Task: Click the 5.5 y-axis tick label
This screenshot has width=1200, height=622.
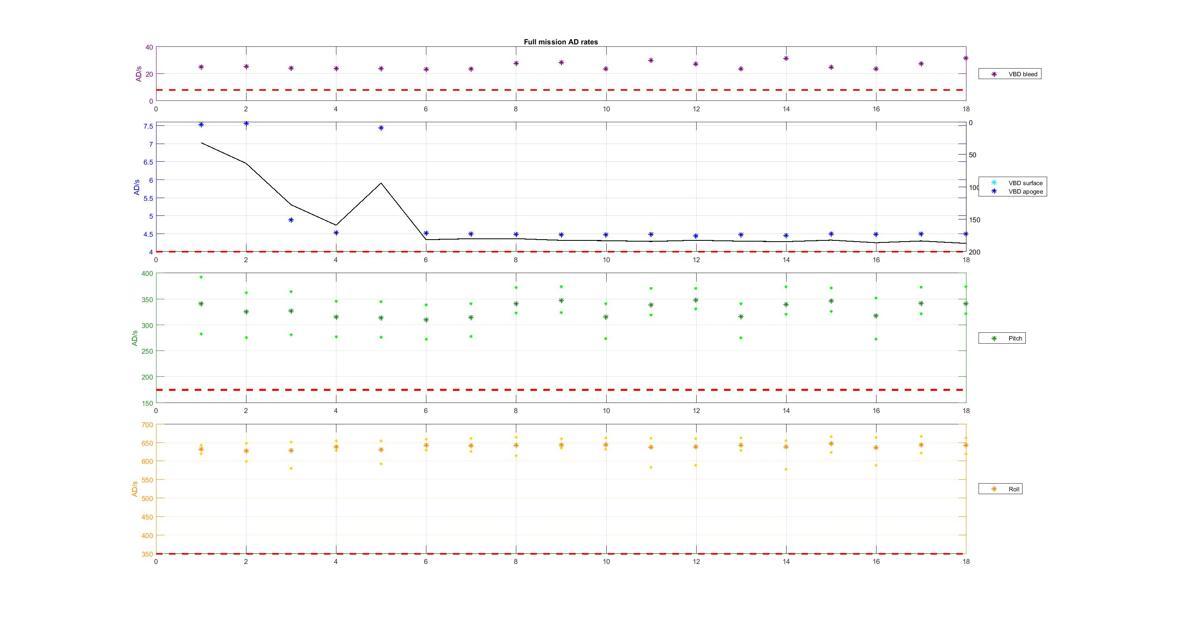Action: 148,198
